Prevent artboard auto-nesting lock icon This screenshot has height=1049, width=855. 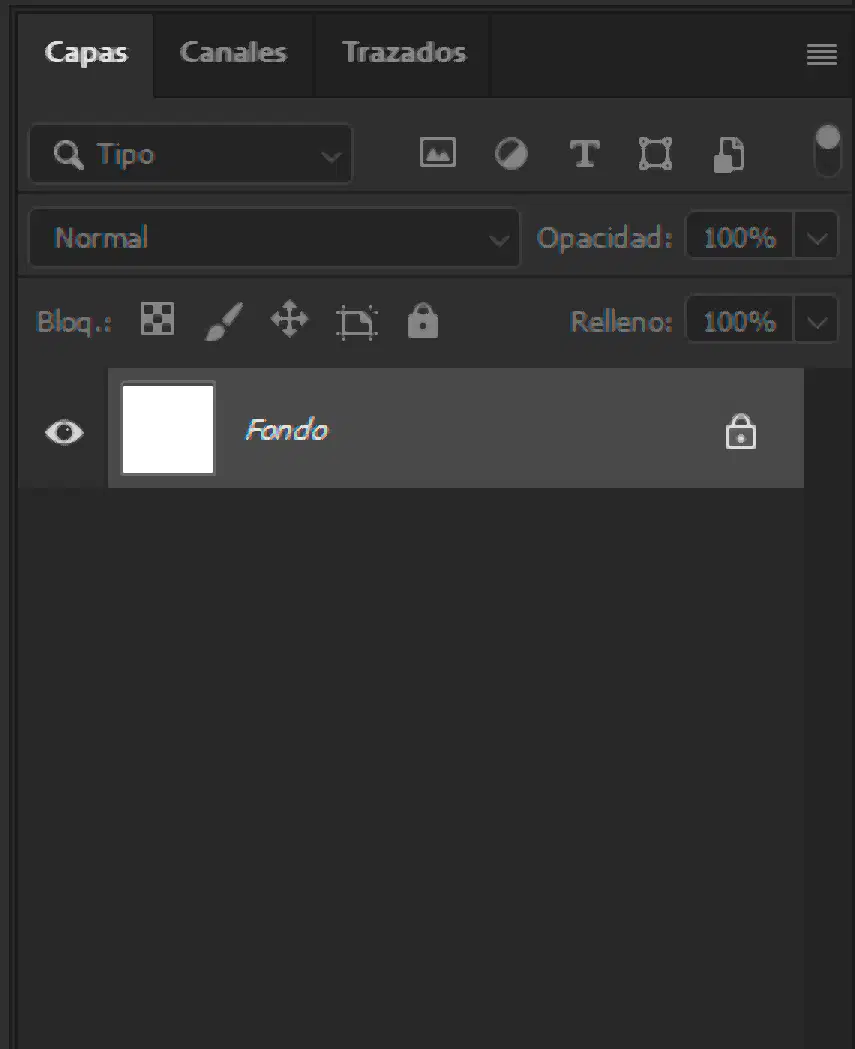coord(357,322)
